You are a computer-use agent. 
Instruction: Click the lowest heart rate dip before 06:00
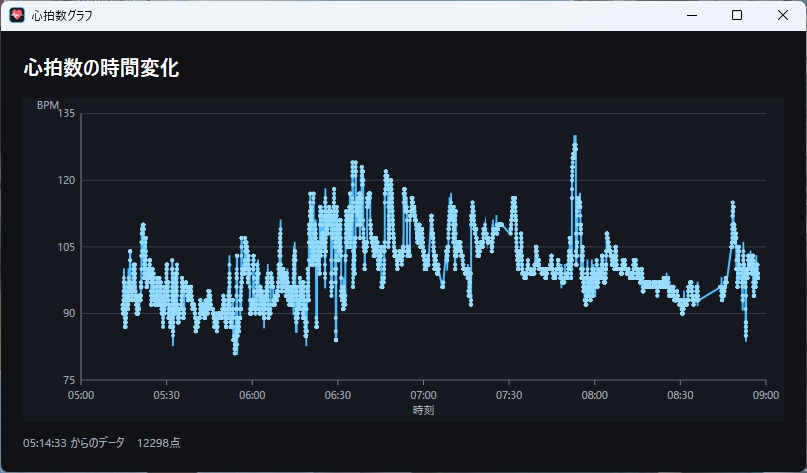(235, 353)
